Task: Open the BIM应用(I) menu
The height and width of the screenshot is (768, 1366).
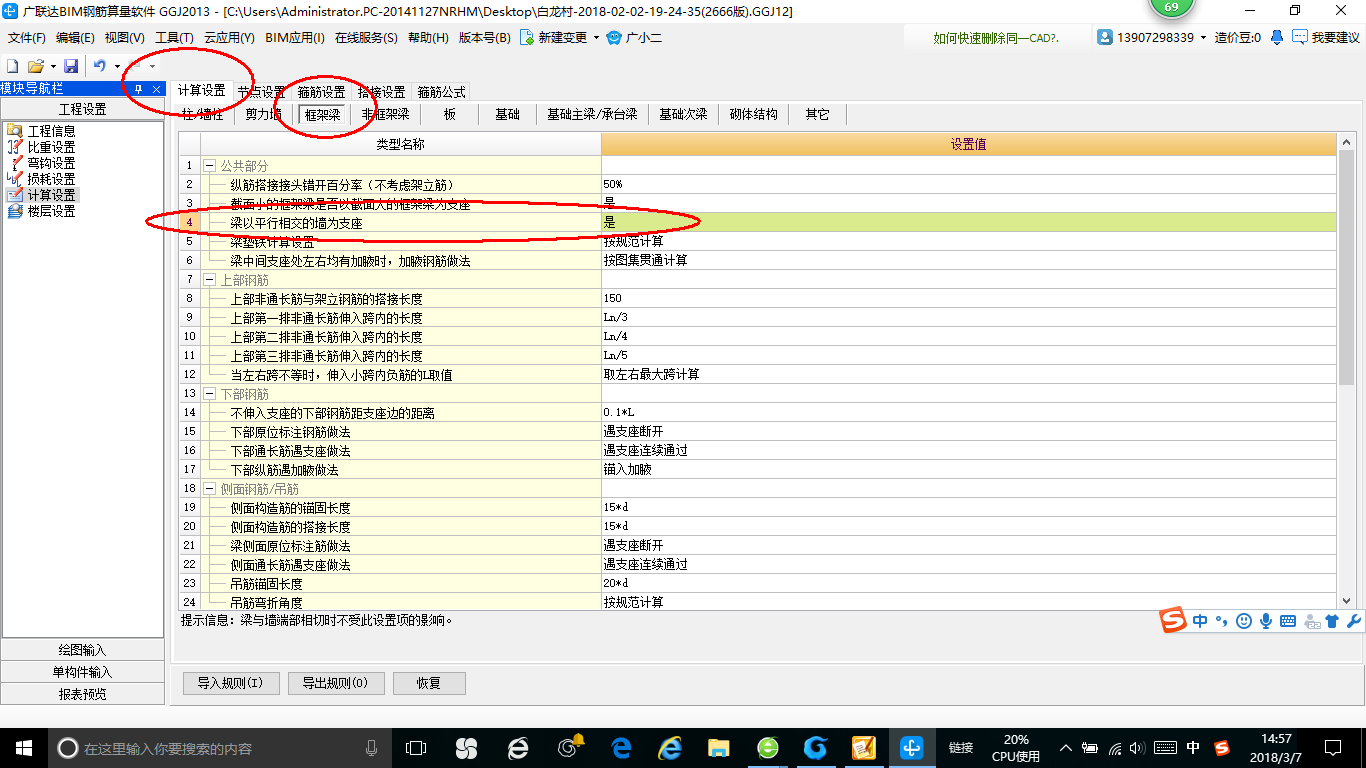Action: [295, 38]
